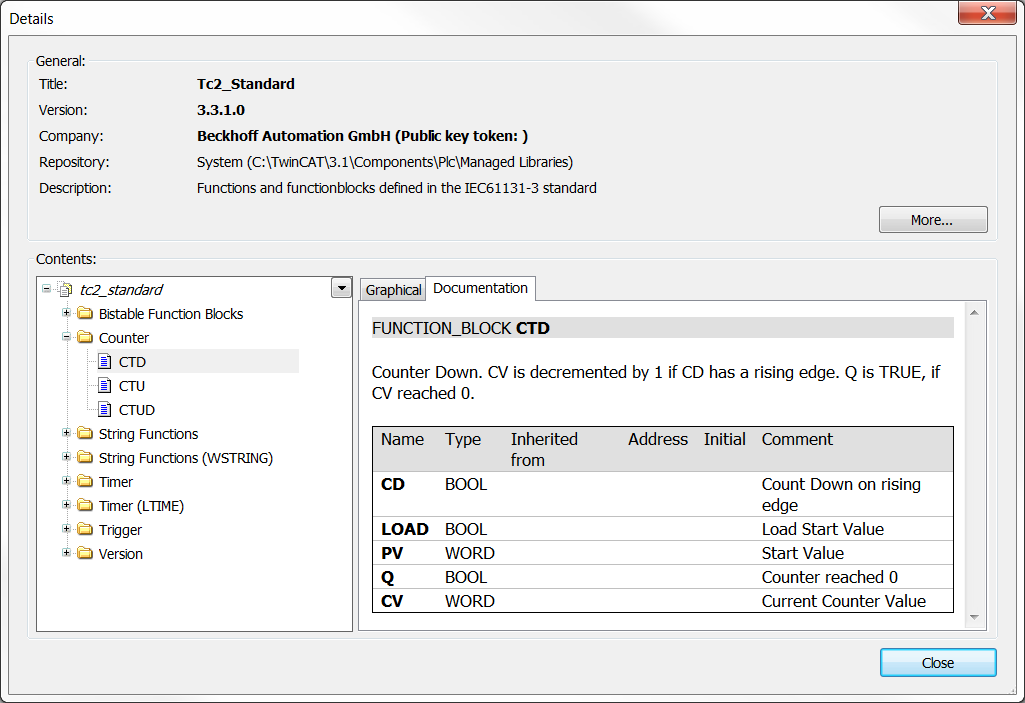This screenshot has width=1025, height=703.
Task: Click the Repository path text
Action: click(385, 162)
